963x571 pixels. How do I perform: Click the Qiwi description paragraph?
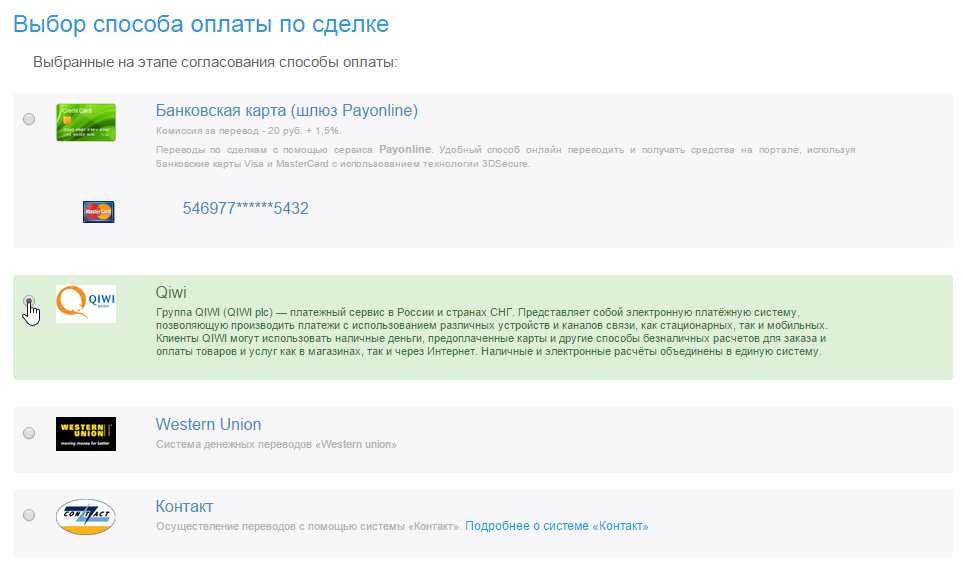[490, 333]
